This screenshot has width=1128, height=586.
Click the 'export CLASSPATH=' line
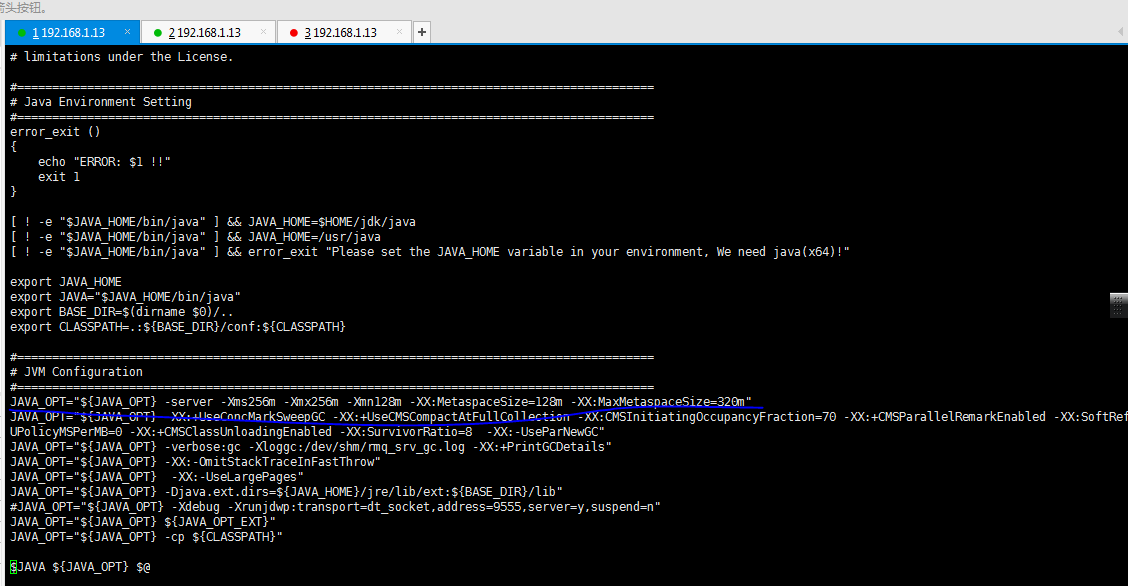click(x=178, y=327)
